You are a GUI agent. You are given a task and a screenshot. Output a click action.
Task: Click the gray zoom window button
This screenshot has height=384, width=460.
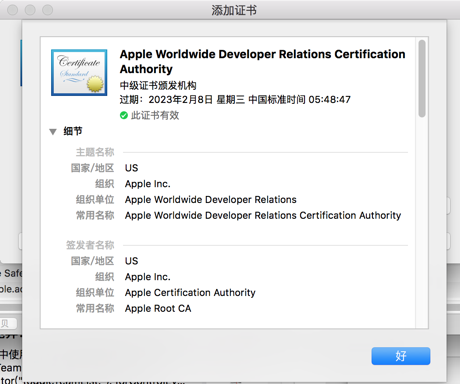tap(47, 10)
